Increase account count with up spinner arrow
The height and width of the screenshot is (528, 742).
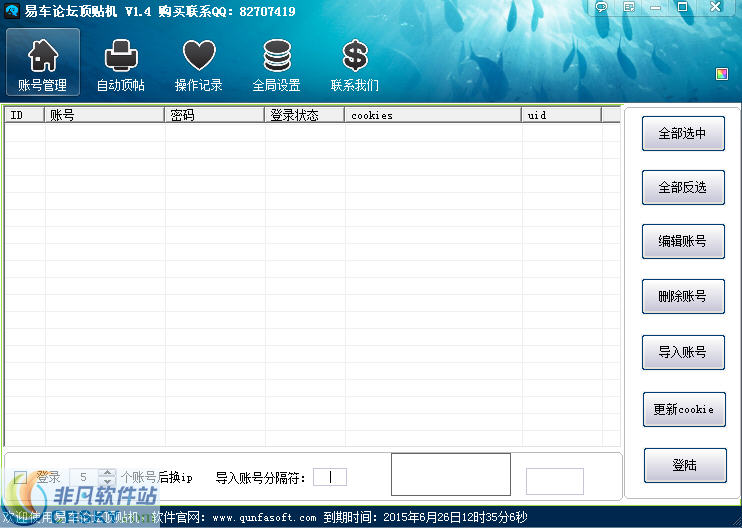(107, 473)
